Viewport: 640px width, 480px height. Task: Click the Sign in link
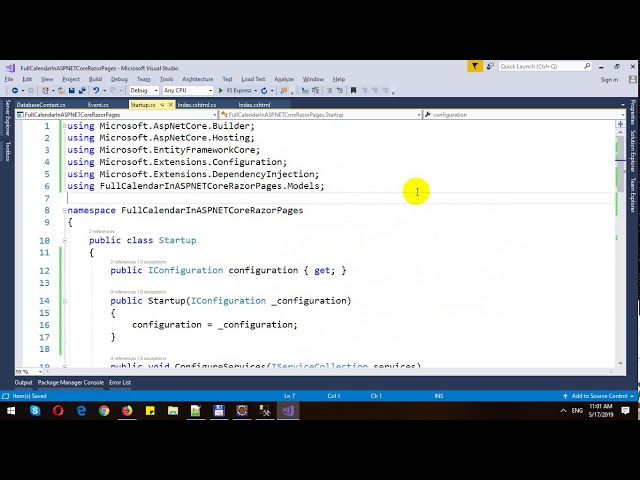609,80
